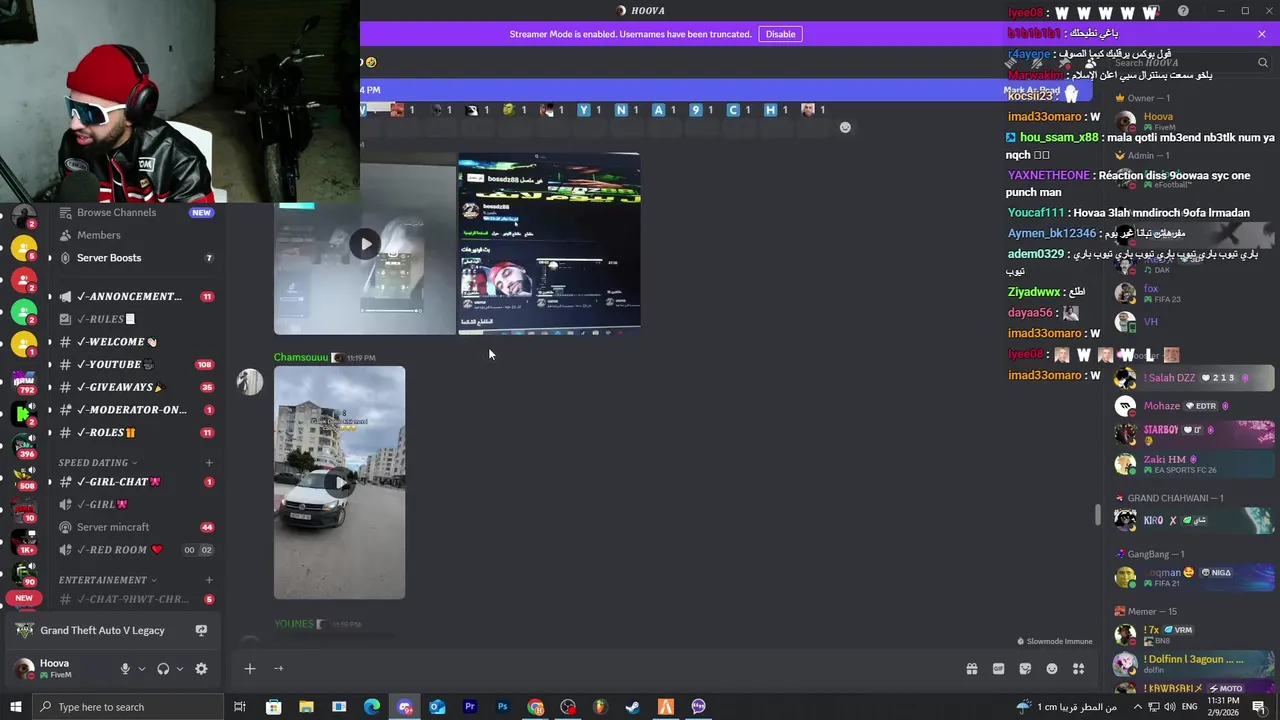Open the Grand Theft Auto V Legacy activity
This screenshot has height=720, width=1280.
(x=102, y=631)
